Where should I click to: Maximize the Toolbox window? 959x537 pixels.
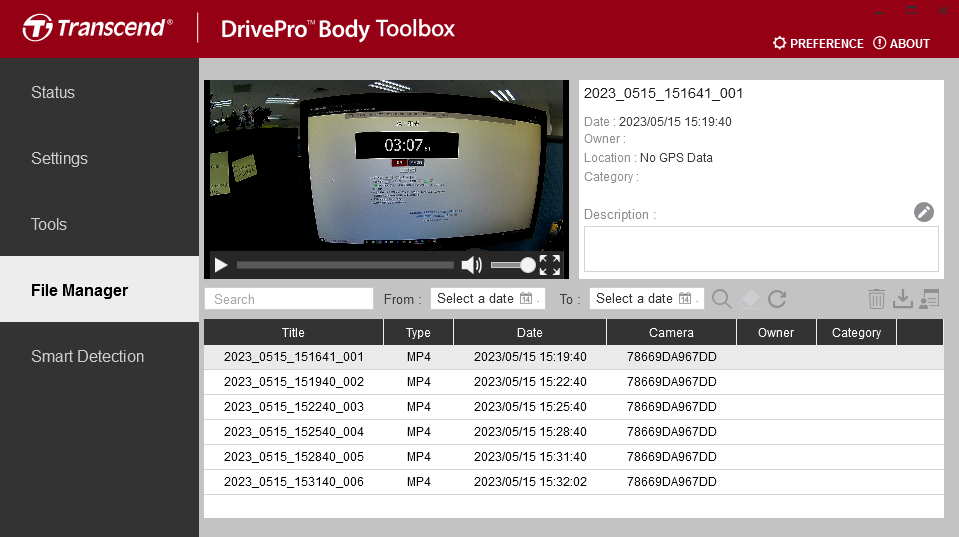coord(911,11)
